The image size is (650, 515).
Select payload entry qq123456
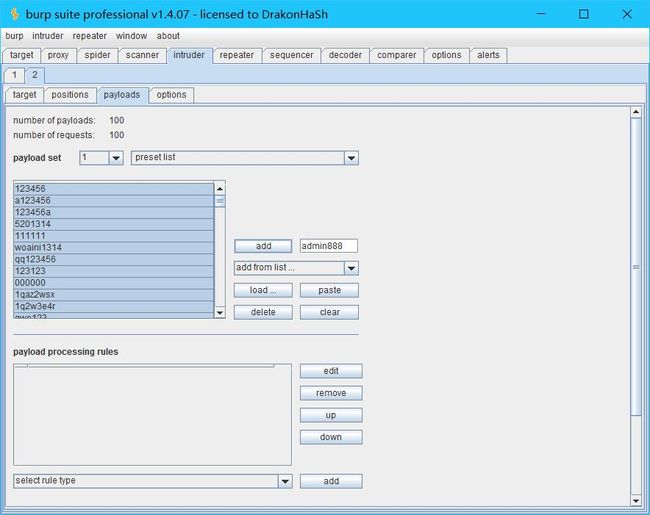coord(114,260)
